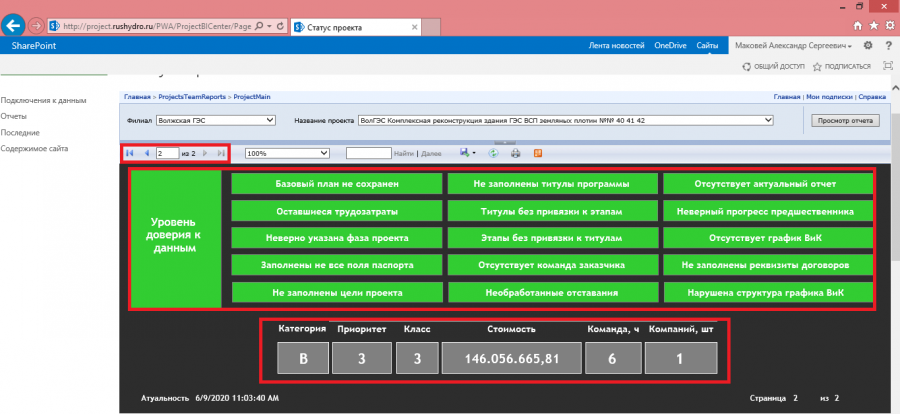Toggle focus on content mode icon
Image resolution: width=900 pixels, height=414 pixels.
[x=887, y=66]
